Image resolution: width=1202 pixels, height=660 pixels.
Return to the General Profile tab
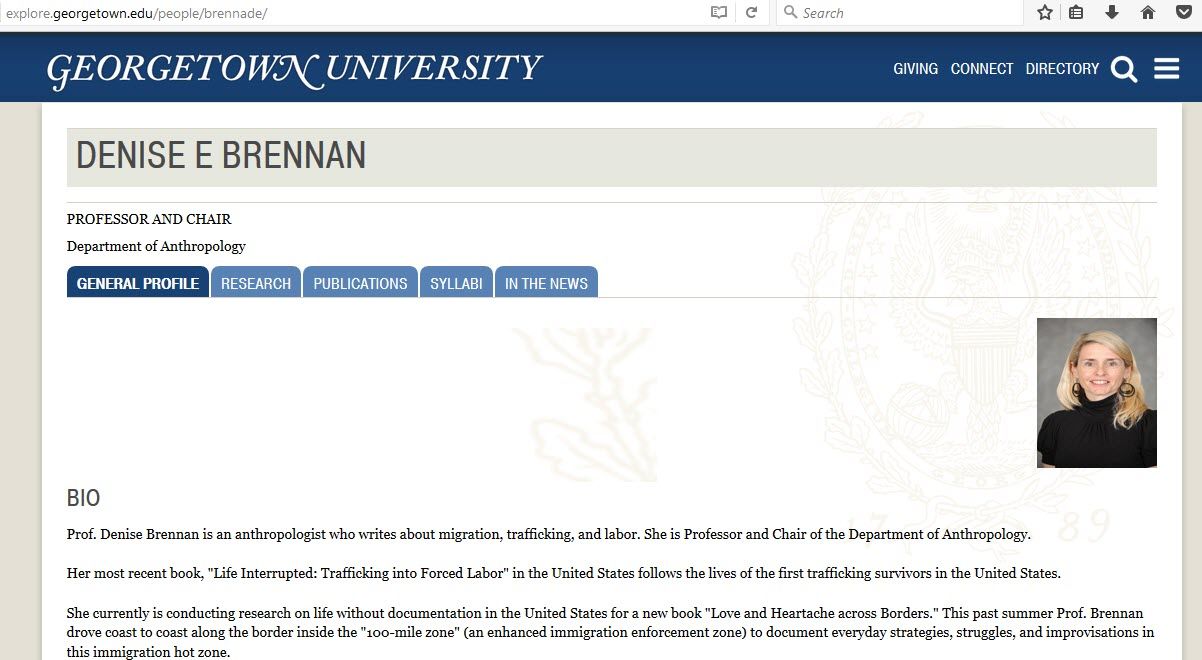tap(137, 283)
